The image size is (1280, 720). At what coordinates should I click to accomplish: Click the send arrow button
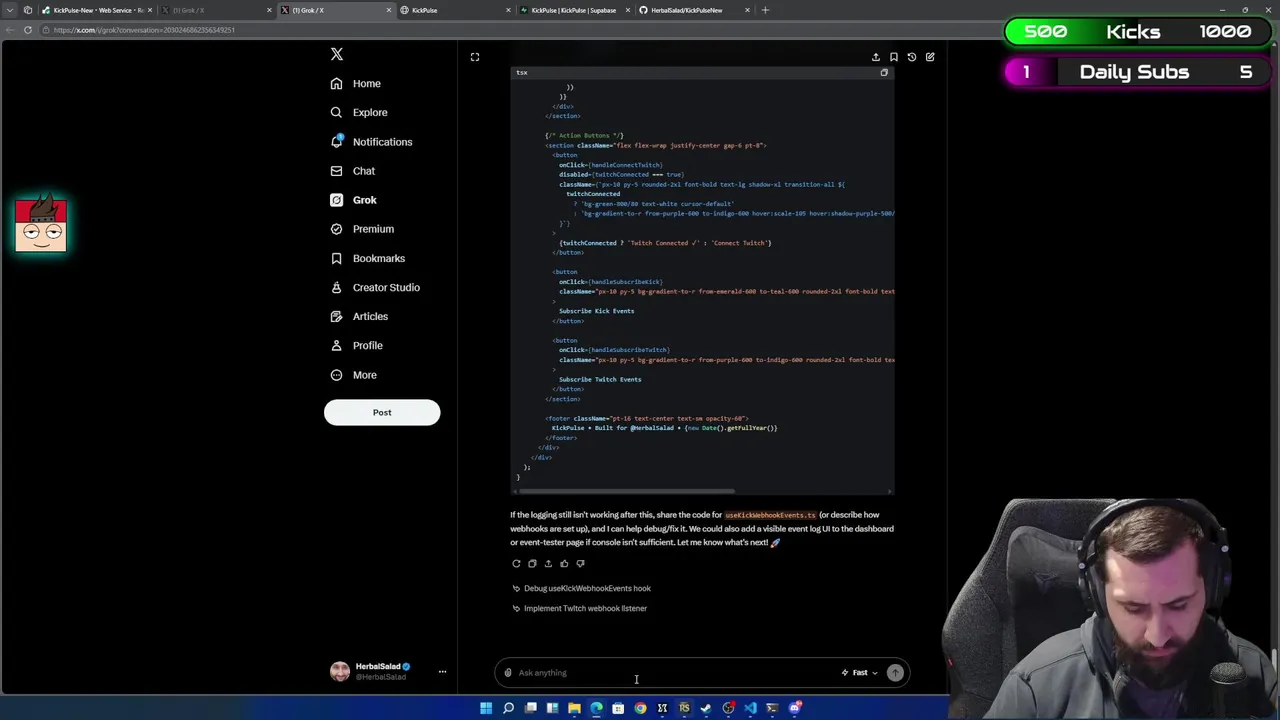tap(895, 673)
